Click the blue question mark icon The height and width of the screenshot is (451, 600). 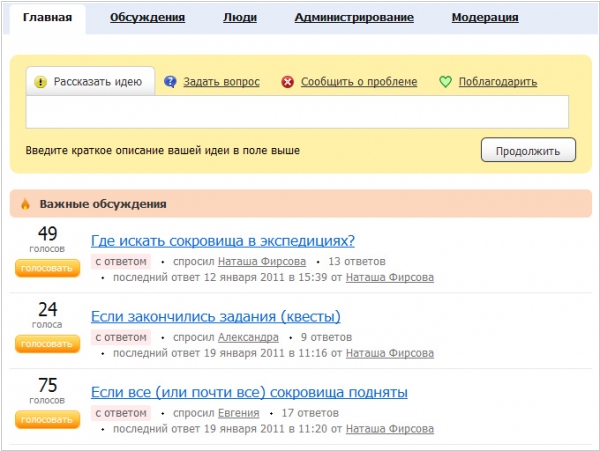[170, 82]
